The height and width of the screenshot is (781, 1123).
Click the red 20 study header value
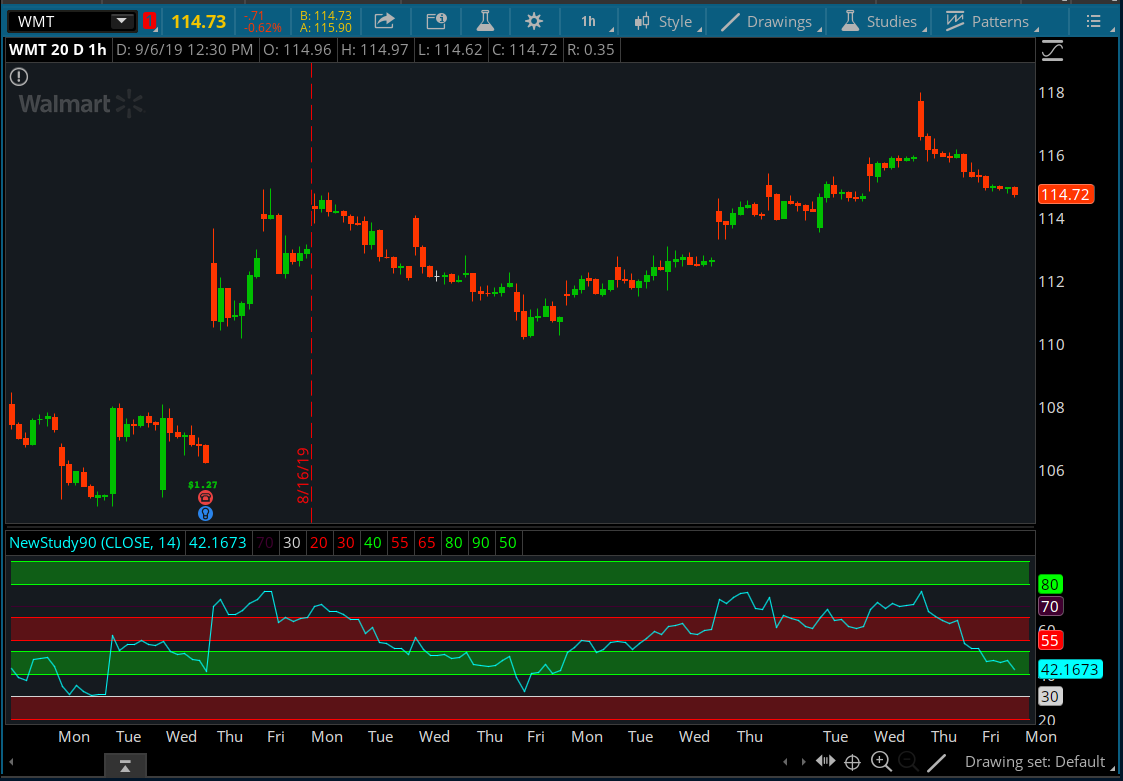pyautogui.click(x=319, y=543)
